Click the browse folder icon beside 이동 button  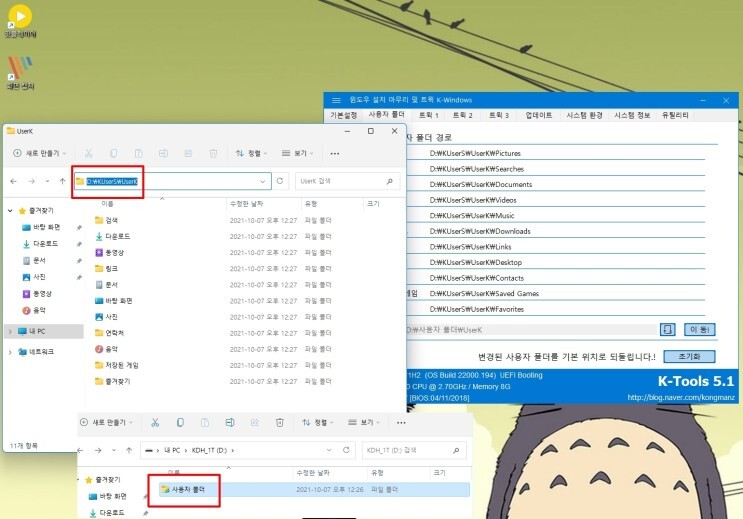point(668,329)
